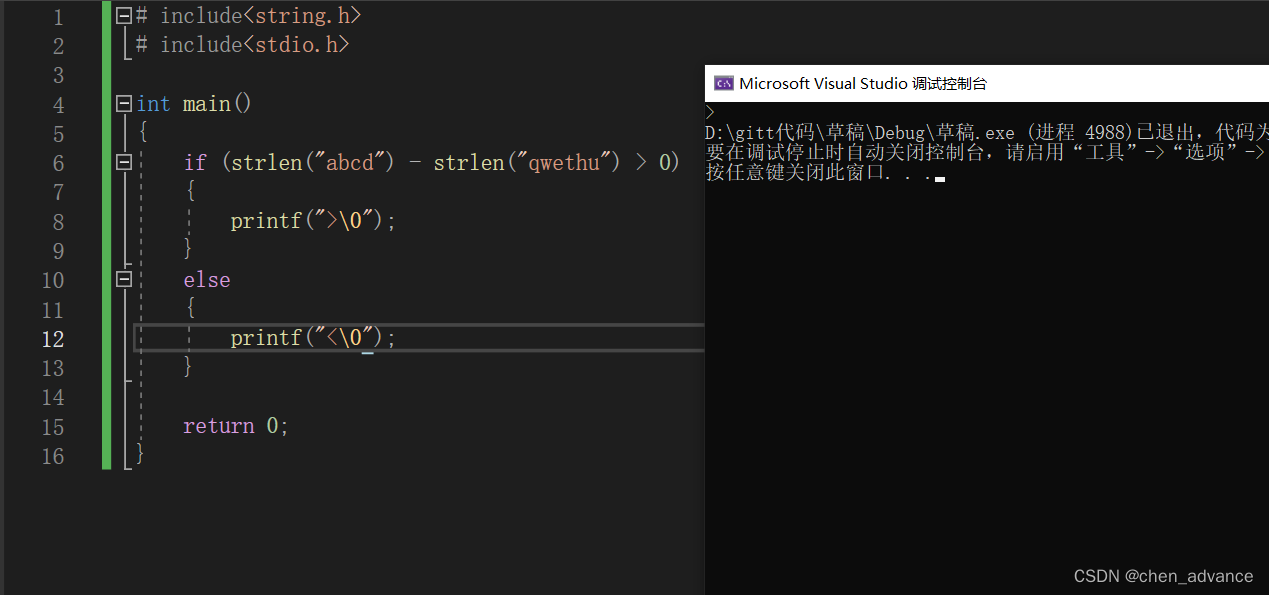Image resolution: width=1269 pixels, height=595 pixels.
Task: Click the printf("<\0") statement
Action: click(x=313, y=338)
